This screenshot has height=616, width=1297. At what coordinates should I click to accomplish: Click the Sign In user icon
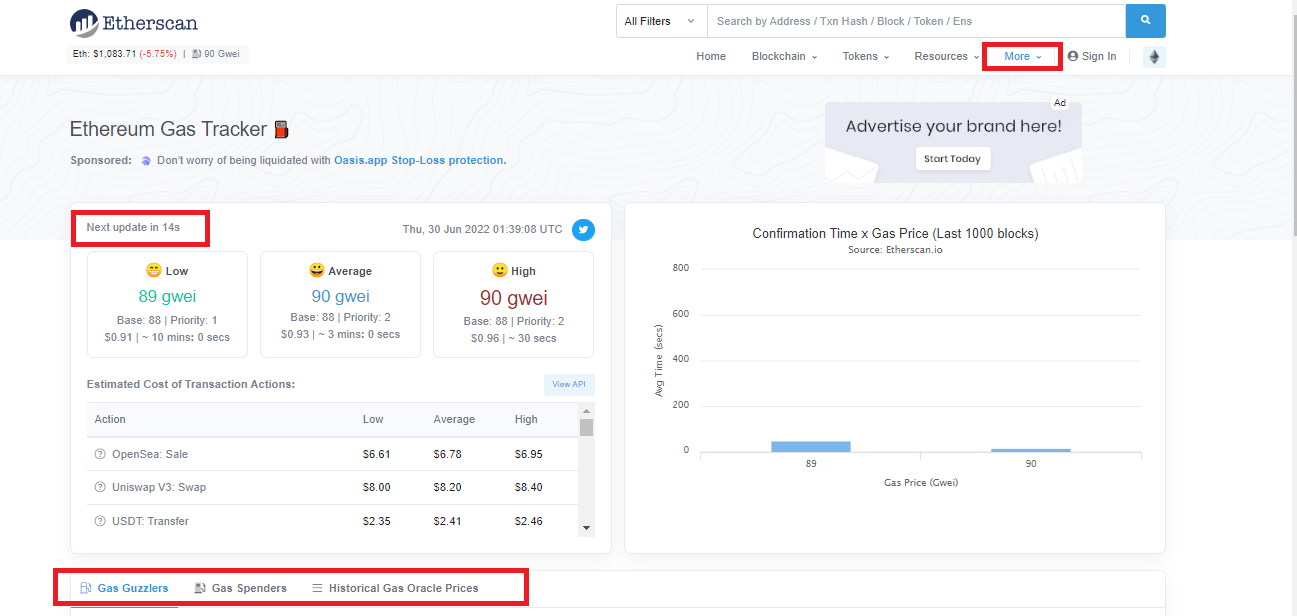click(x=1073, y=56)
